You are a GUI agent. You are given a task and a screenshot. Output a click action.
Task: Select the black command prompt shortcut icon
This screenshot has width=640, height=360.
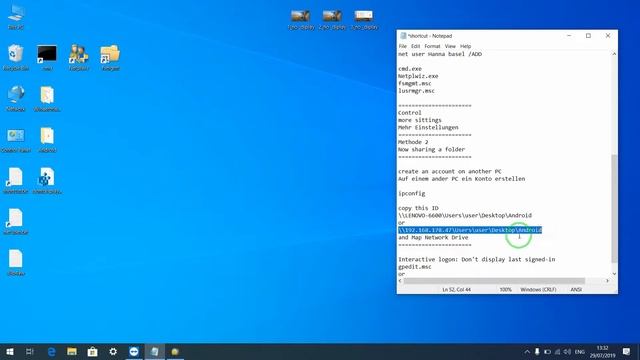47,58
